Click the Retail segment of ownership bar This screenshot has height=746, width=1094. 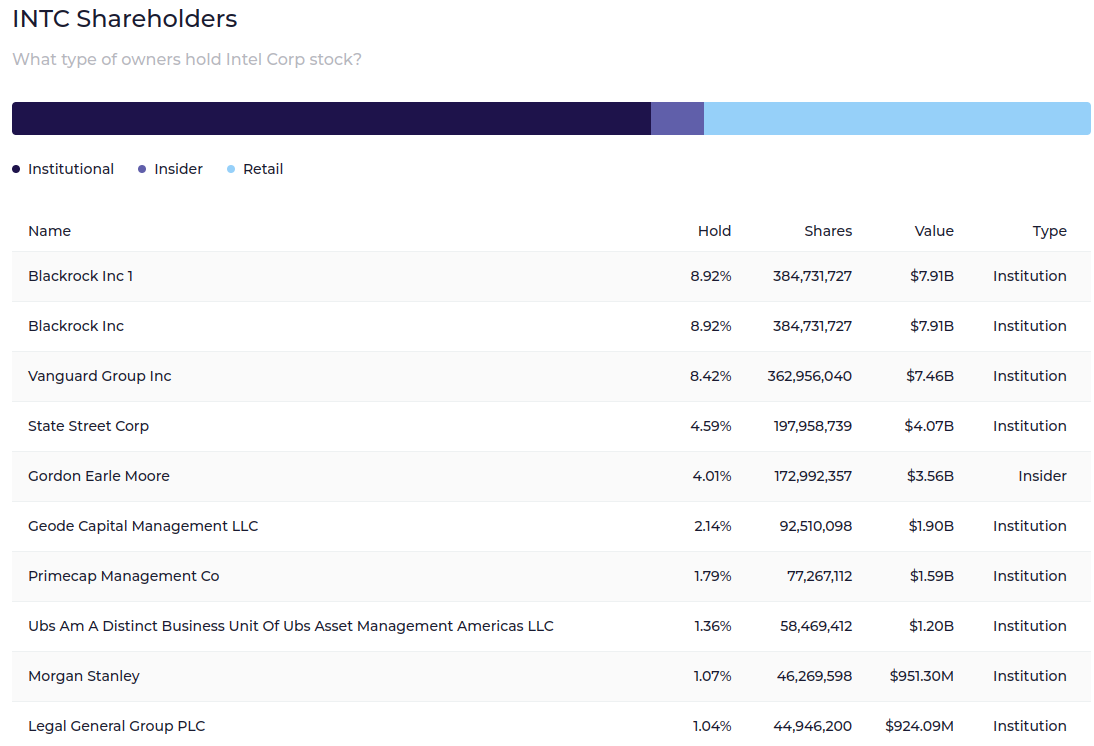coord(897,119)
